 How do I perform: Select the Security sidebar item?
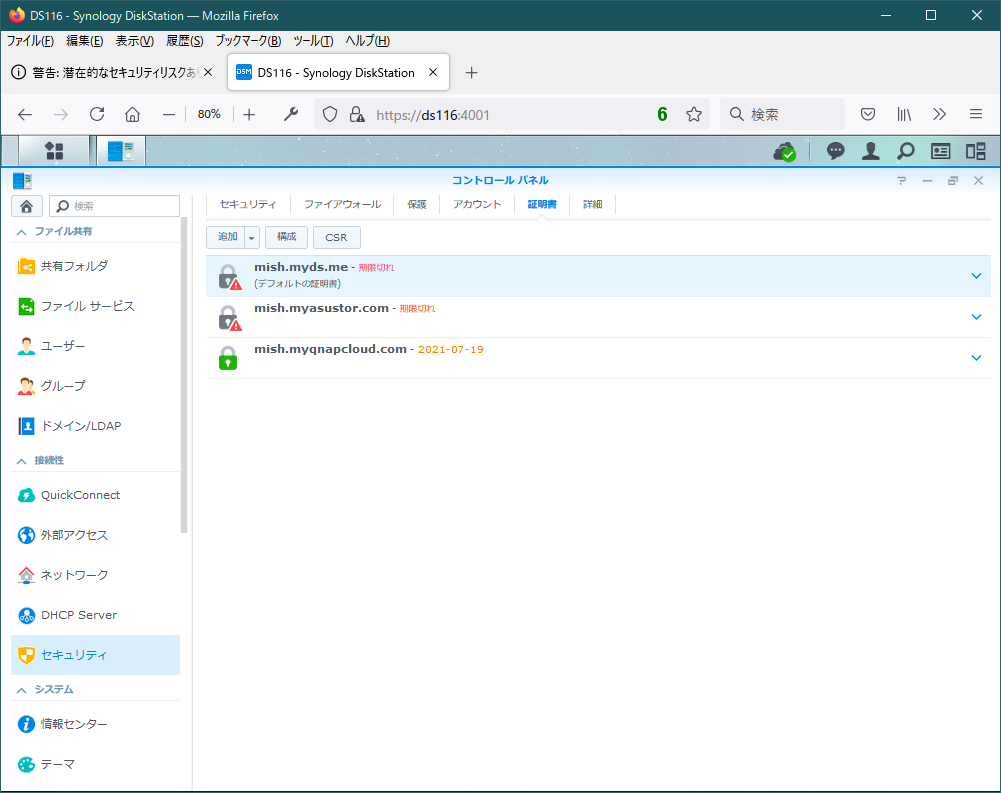[95, 655]
